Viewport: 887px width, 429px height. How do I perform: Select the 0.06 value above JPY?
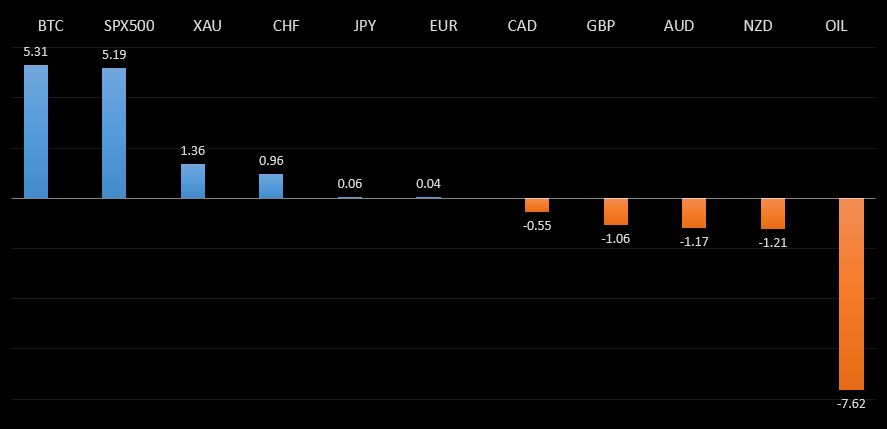point(350,184)
